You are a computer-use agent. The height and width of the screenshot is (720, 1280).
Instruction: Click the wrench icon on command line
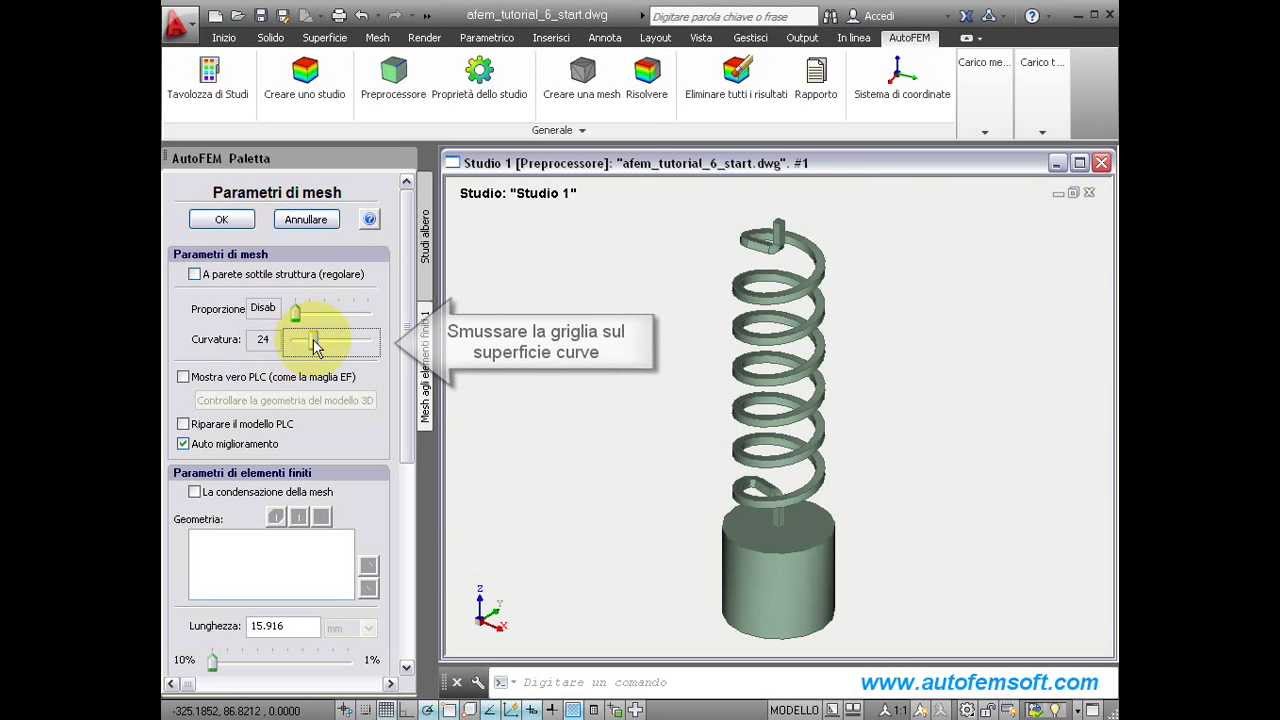coord(479,683)
